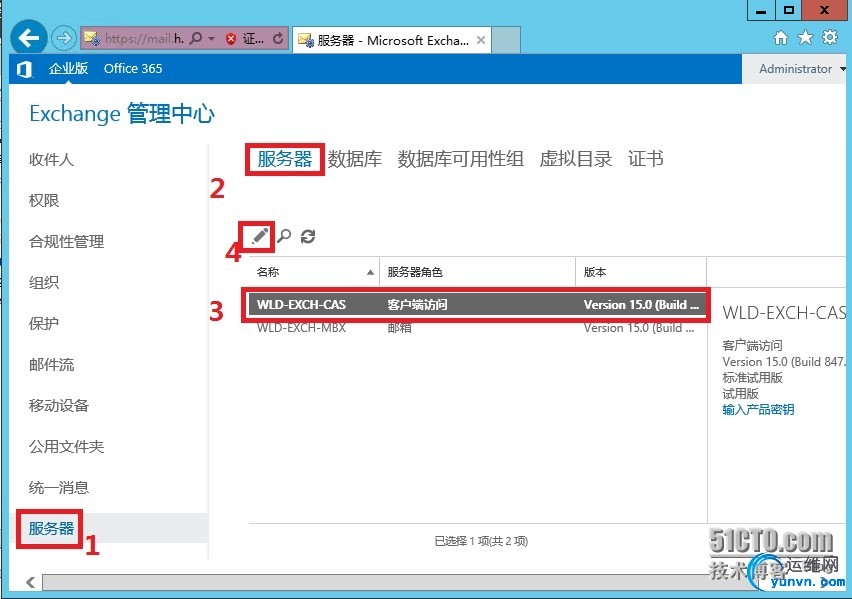Click the pencil edit icon

pos(260,236)
